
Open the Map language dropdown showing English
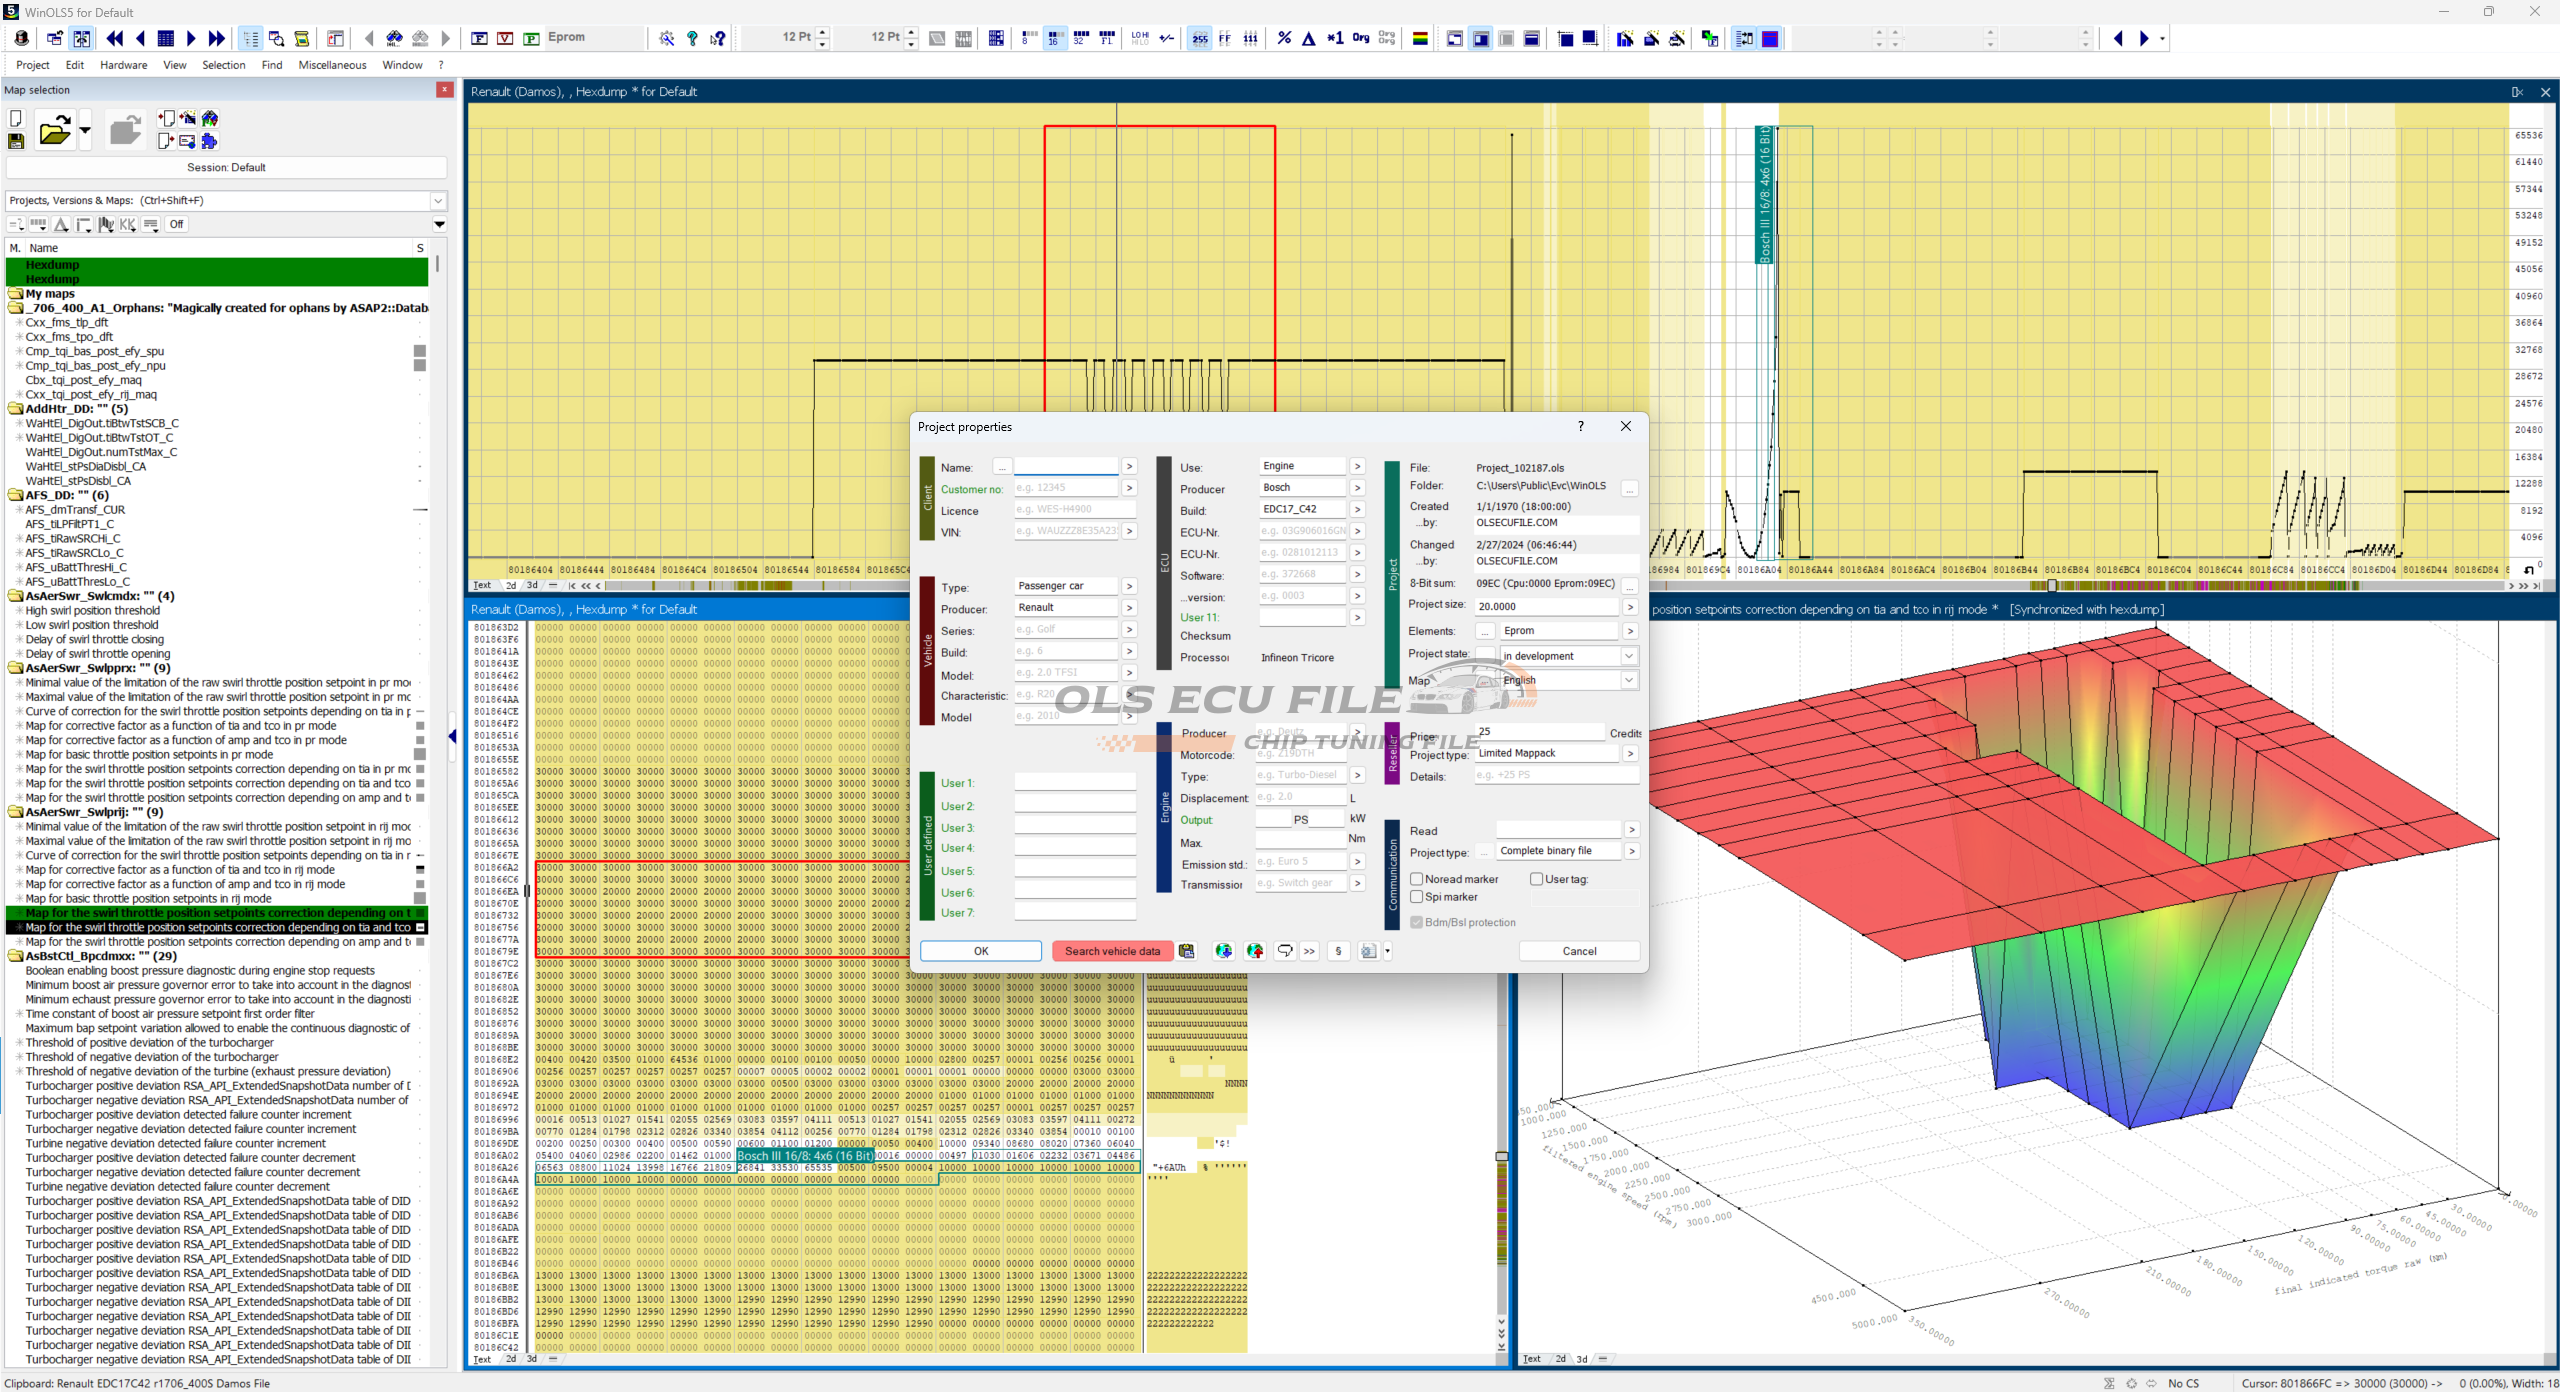click(x=1629, y=680)
